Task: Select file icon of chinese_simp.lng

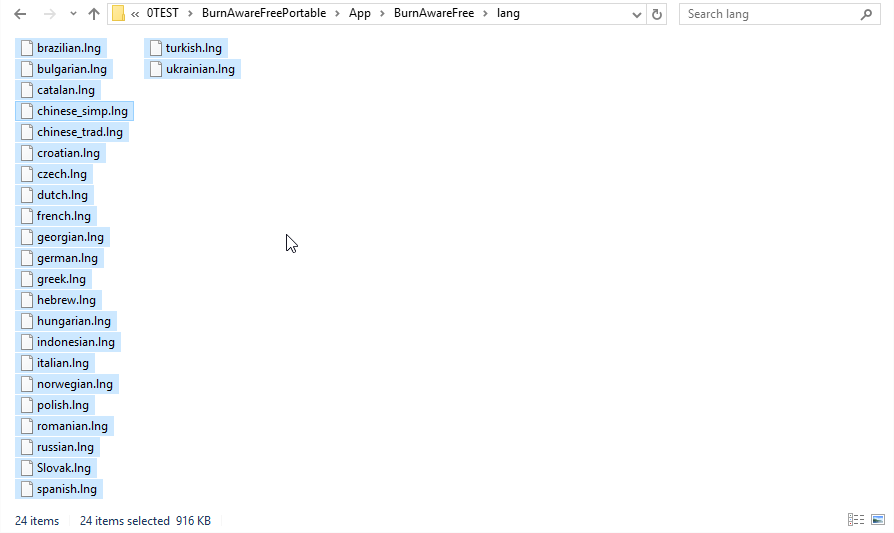Action: [27, 111]
